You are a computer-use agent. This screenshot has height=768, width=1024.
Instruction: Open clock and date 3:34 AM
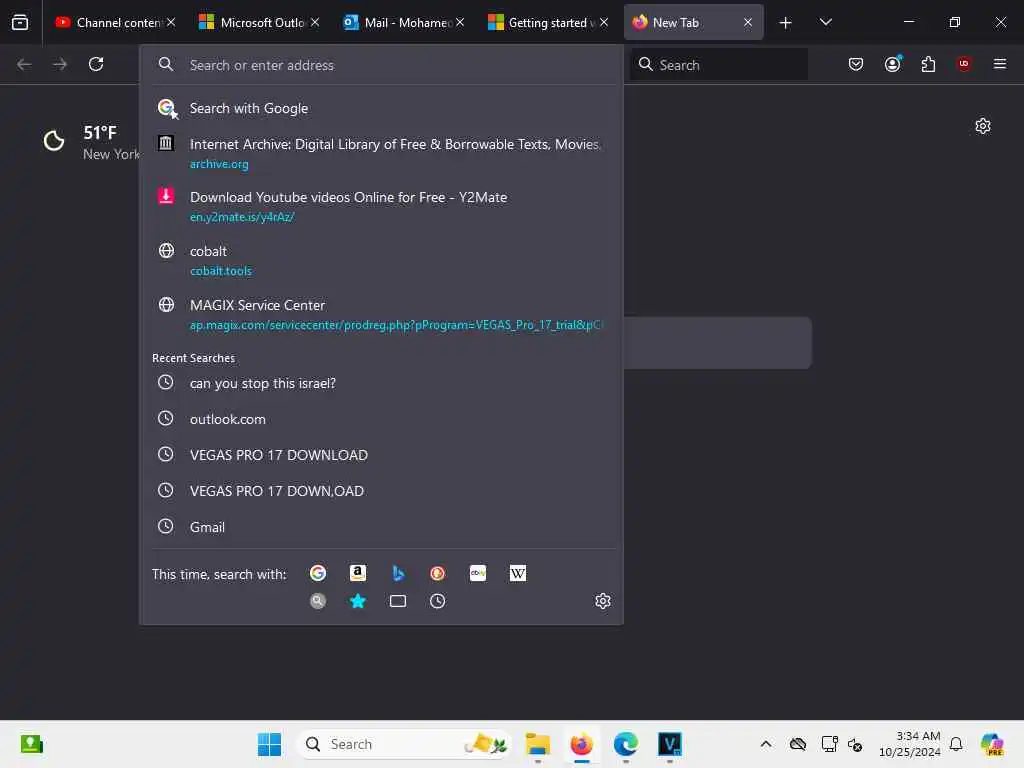pos(910,744)
